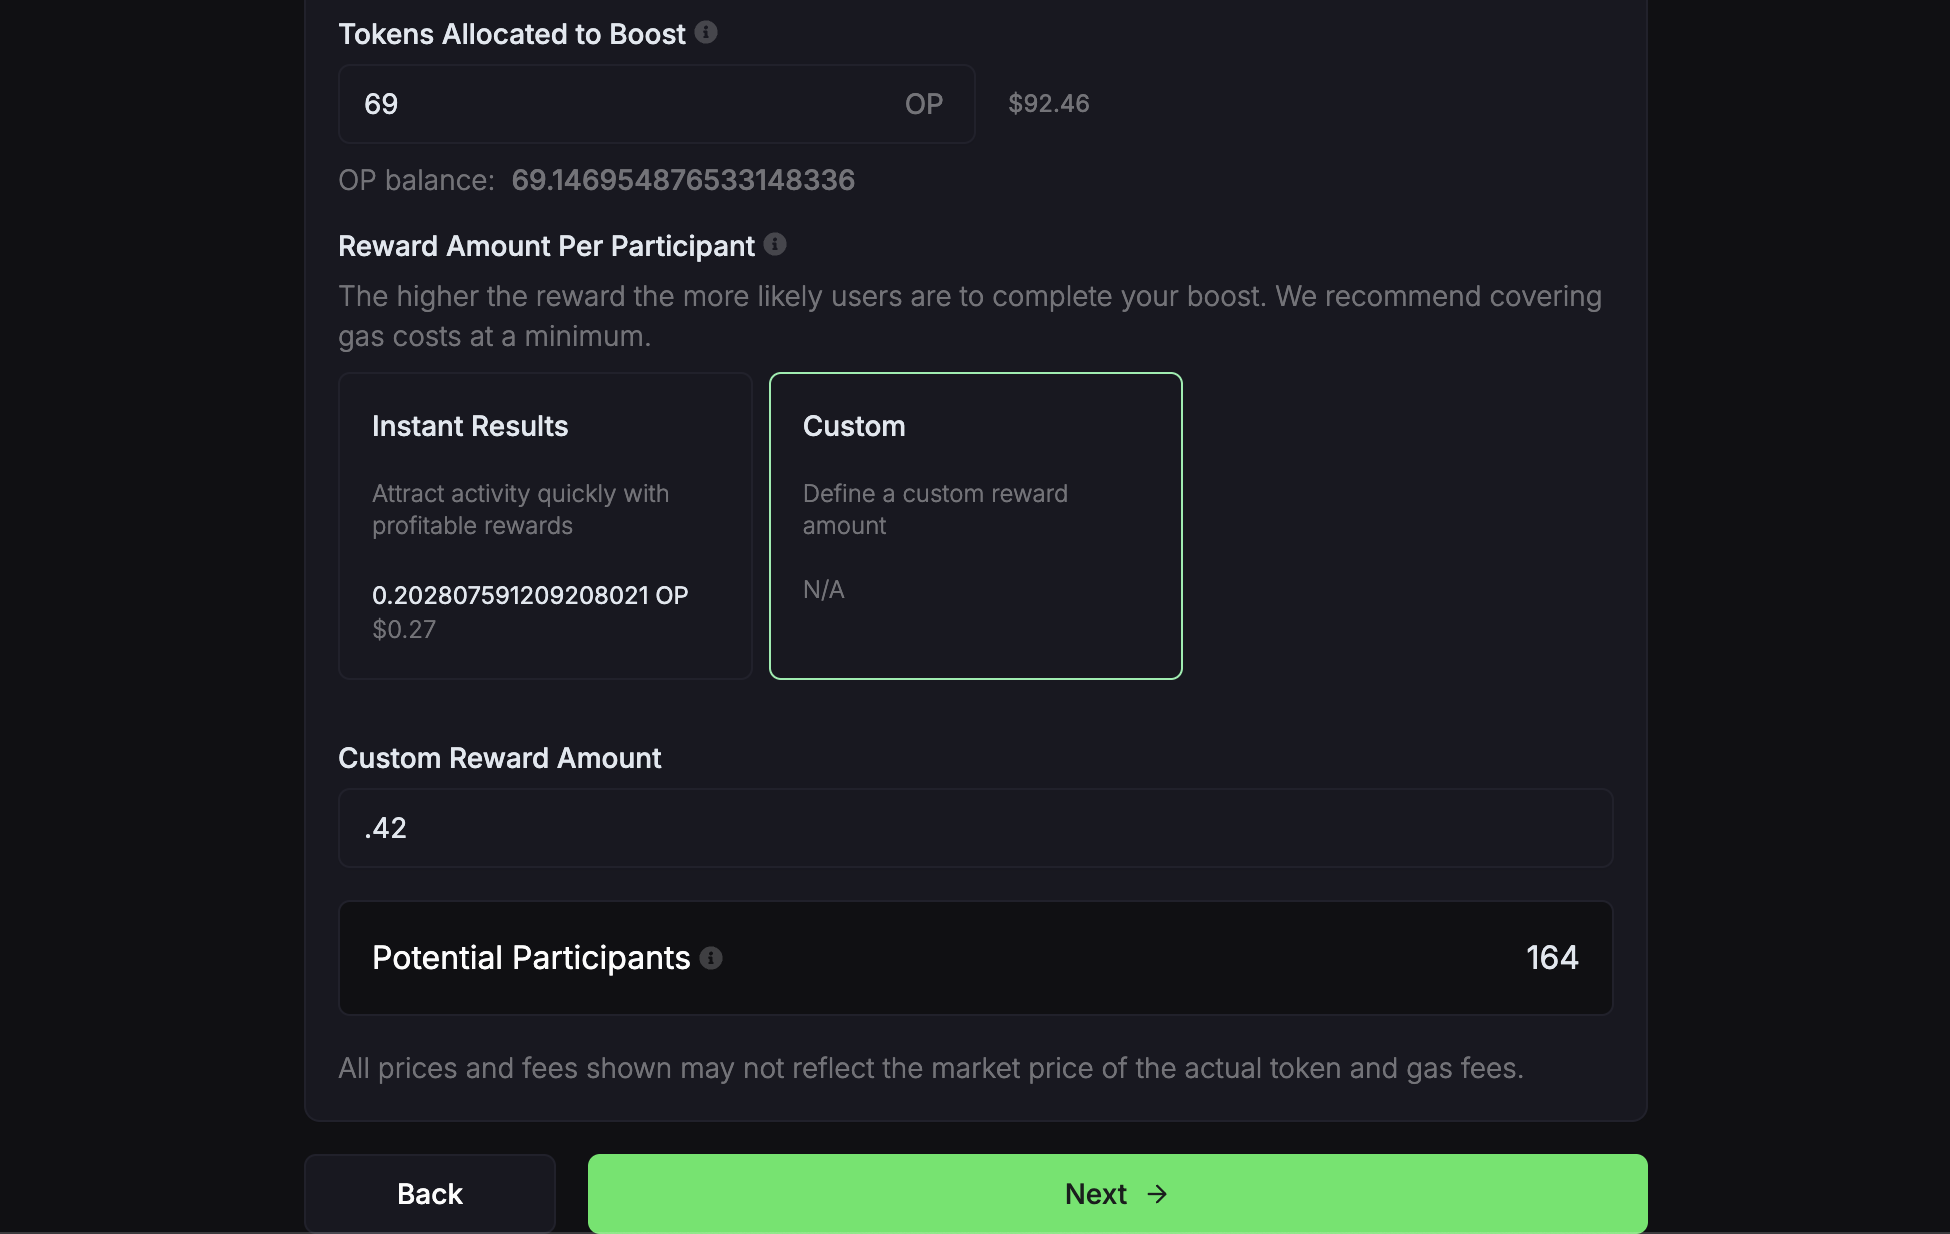The image size is (1950, 1234).
Task: Click the arrow icon inside the Next button
Action: point(1157,1193)
